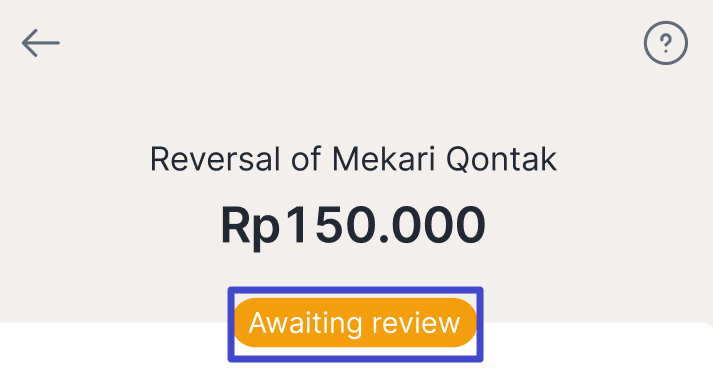Open help via question mark icon
713x376 pixels.
pyautogui.click(x=666, y=43)
